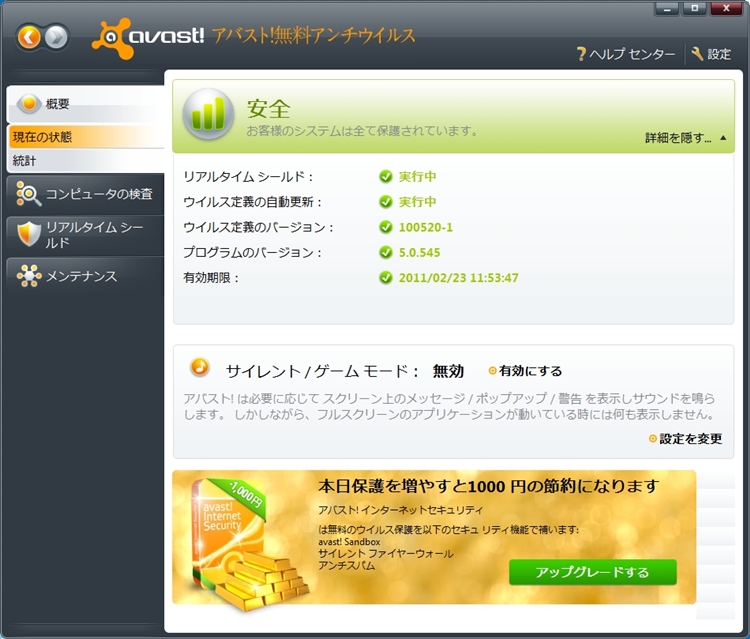Viewport: 750px width, 639px height.
Task: Click the 実行中 status for ウイルス定義の自動更新
Action: pyautogui.click(x=417, y=202)
